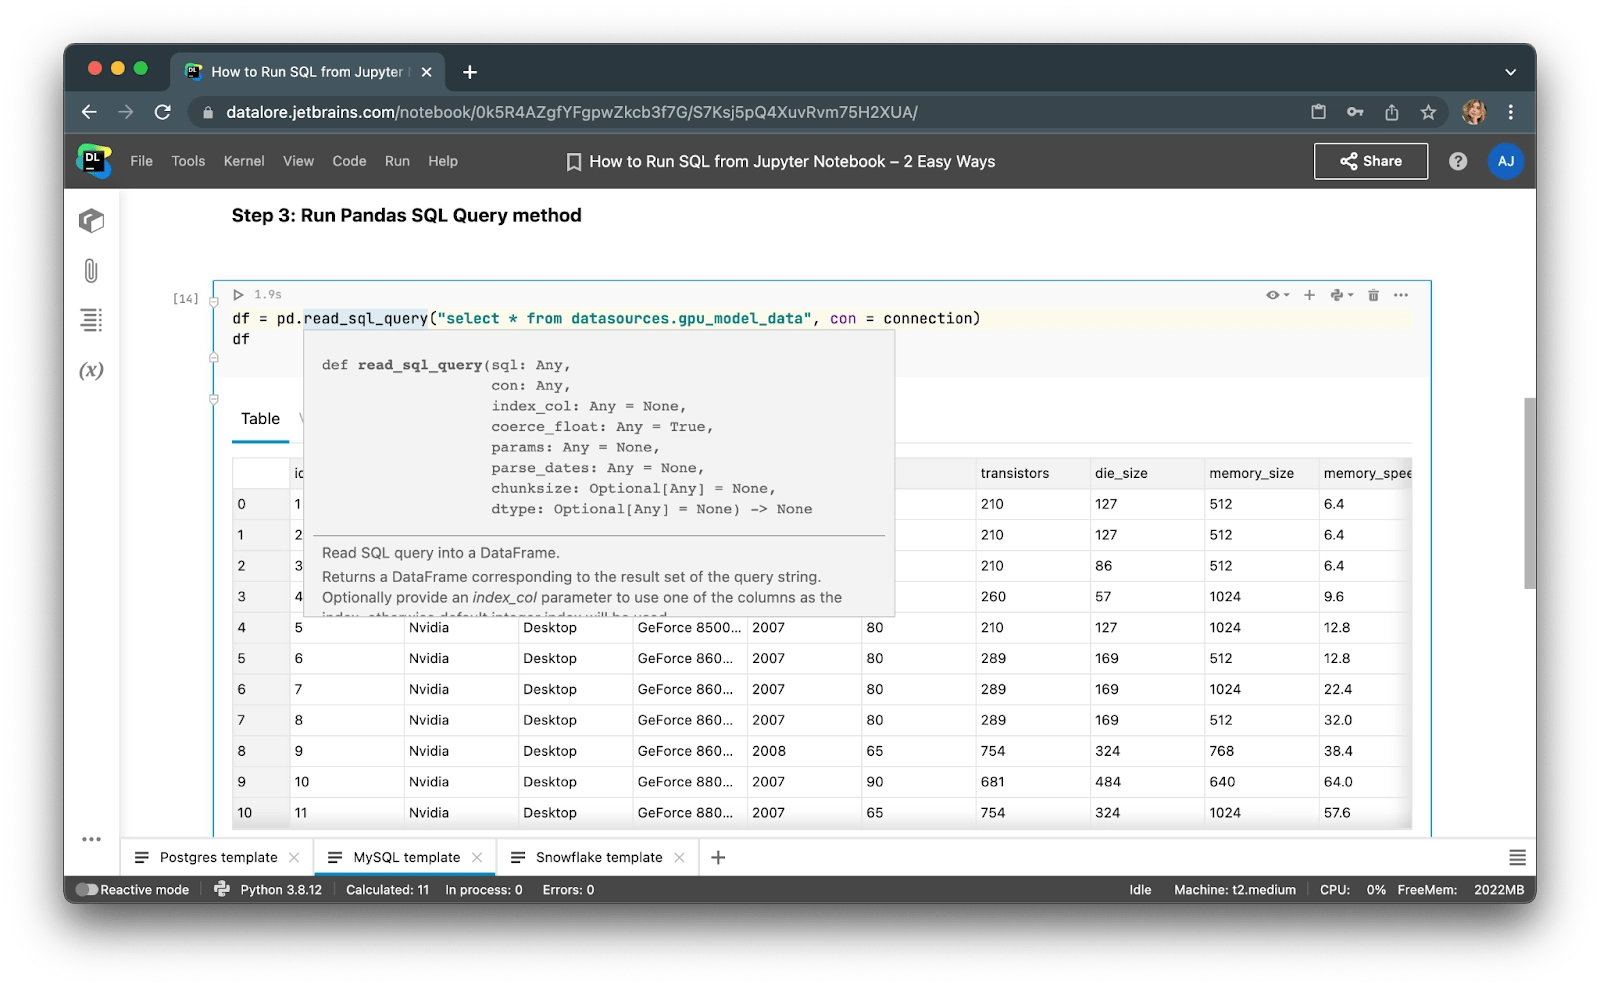1600x988 pixels.
Task: Toggle the Reactive mode switch
Action: point(89,889)
